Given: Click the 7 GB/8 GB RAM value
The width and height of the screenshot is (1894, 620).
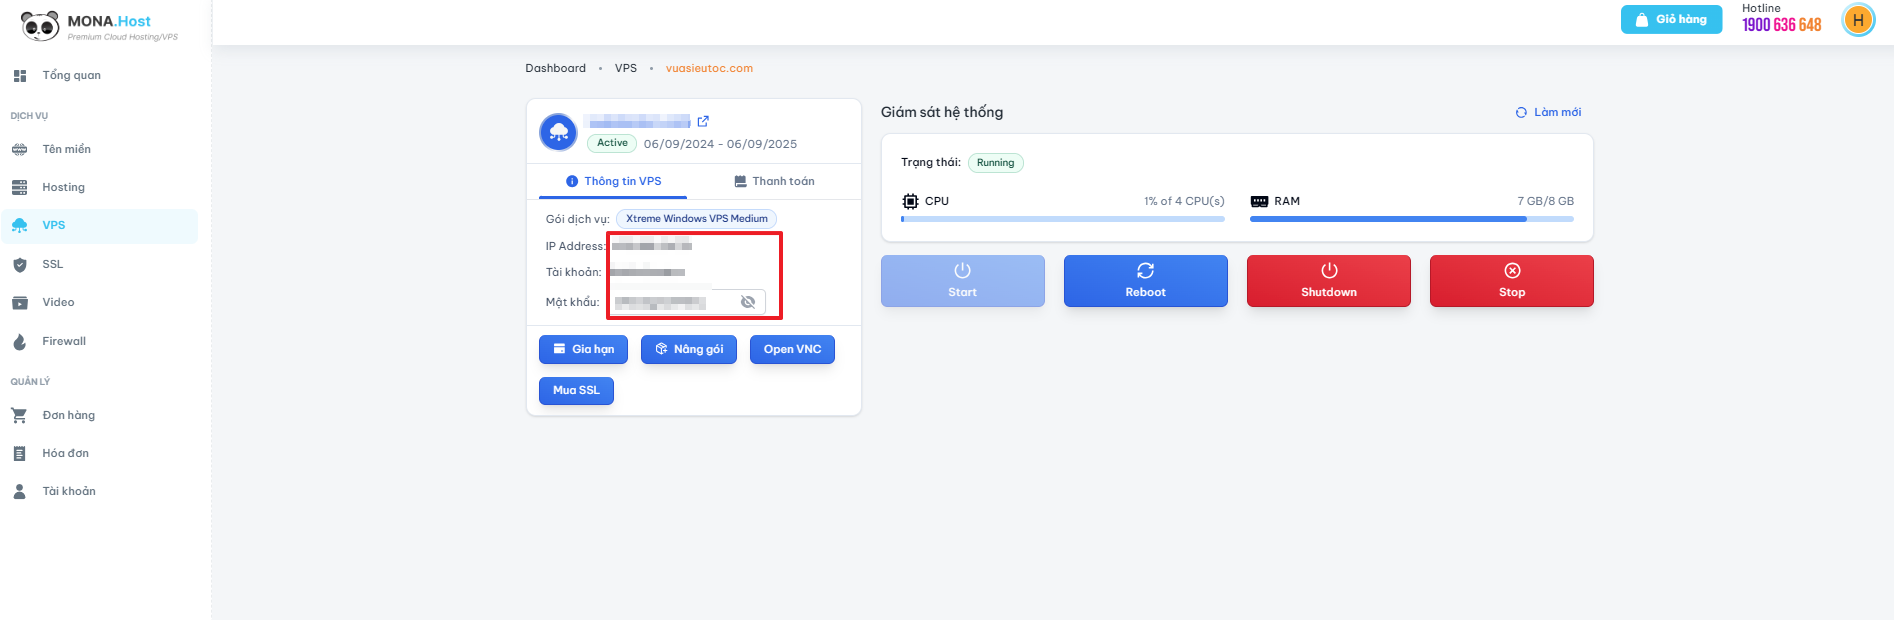Looking at the screenshot, I should point(1545,202).
